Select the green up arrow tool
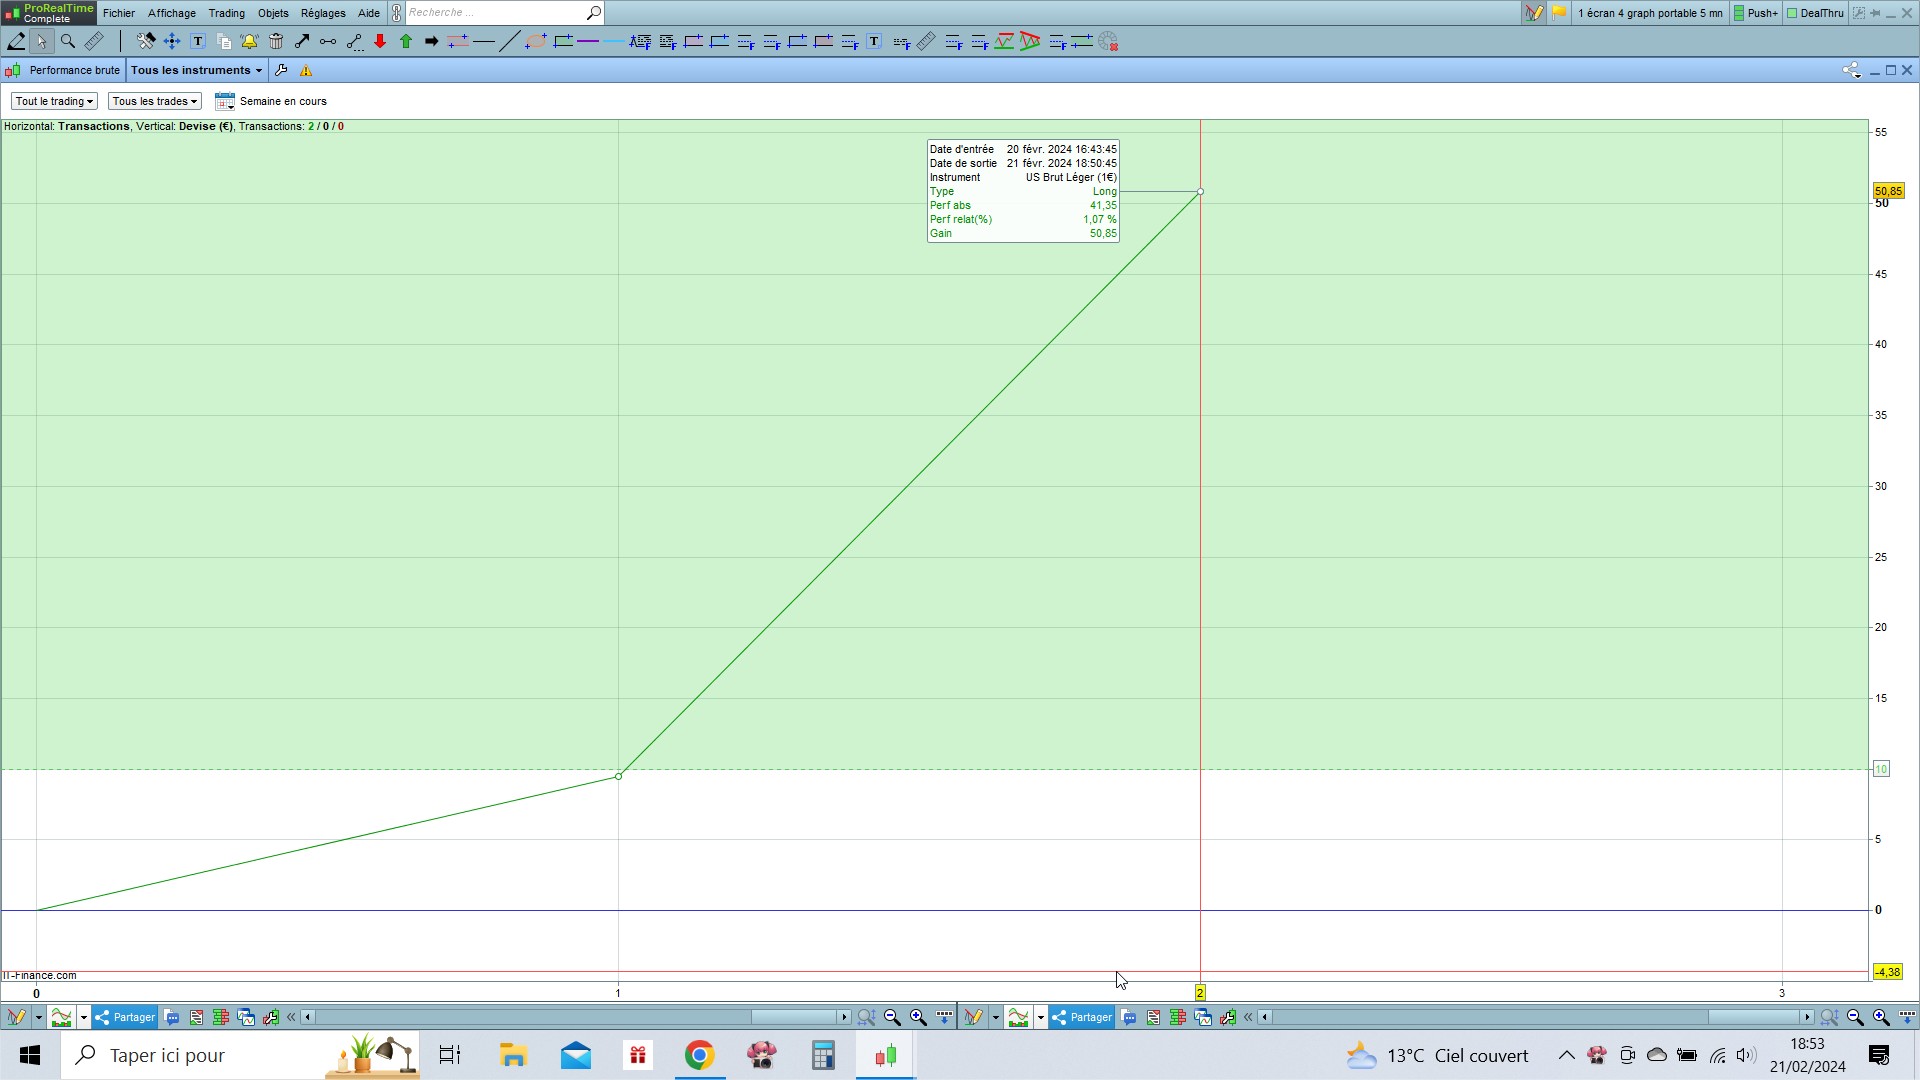The width and height of the screenshot is (1920, 1080). click(406, 41)
